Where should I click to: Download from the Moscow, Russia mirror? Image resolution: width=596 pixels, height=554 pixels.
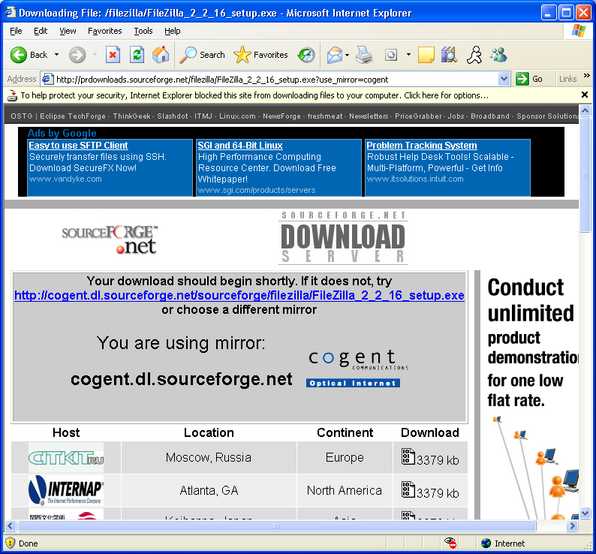click(430, 457)
